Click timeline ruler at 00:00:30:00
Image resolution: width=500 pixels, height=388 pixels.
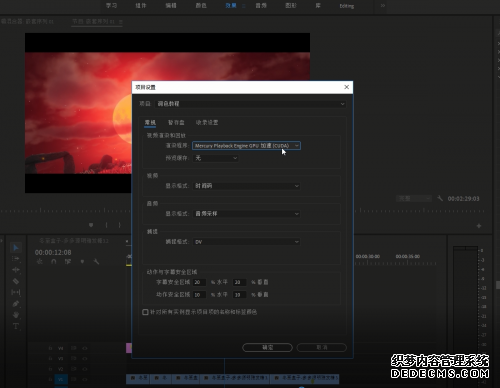coord(368,256)
